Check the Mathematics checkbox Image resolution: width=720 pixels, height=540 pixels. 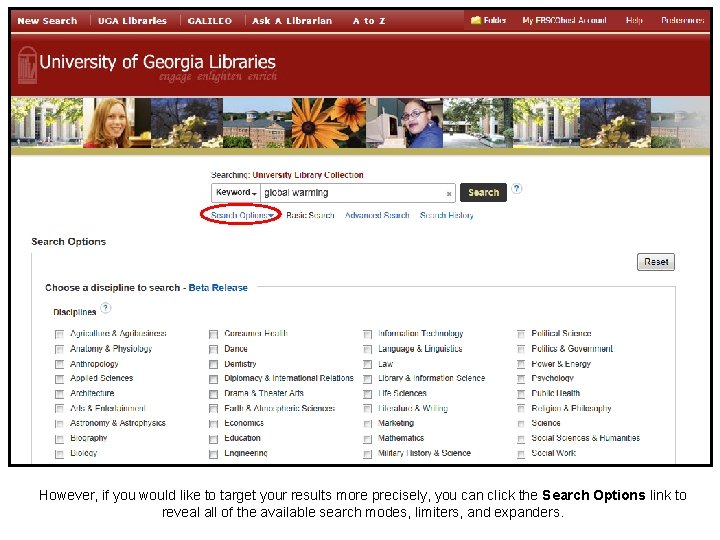point(367,439)
